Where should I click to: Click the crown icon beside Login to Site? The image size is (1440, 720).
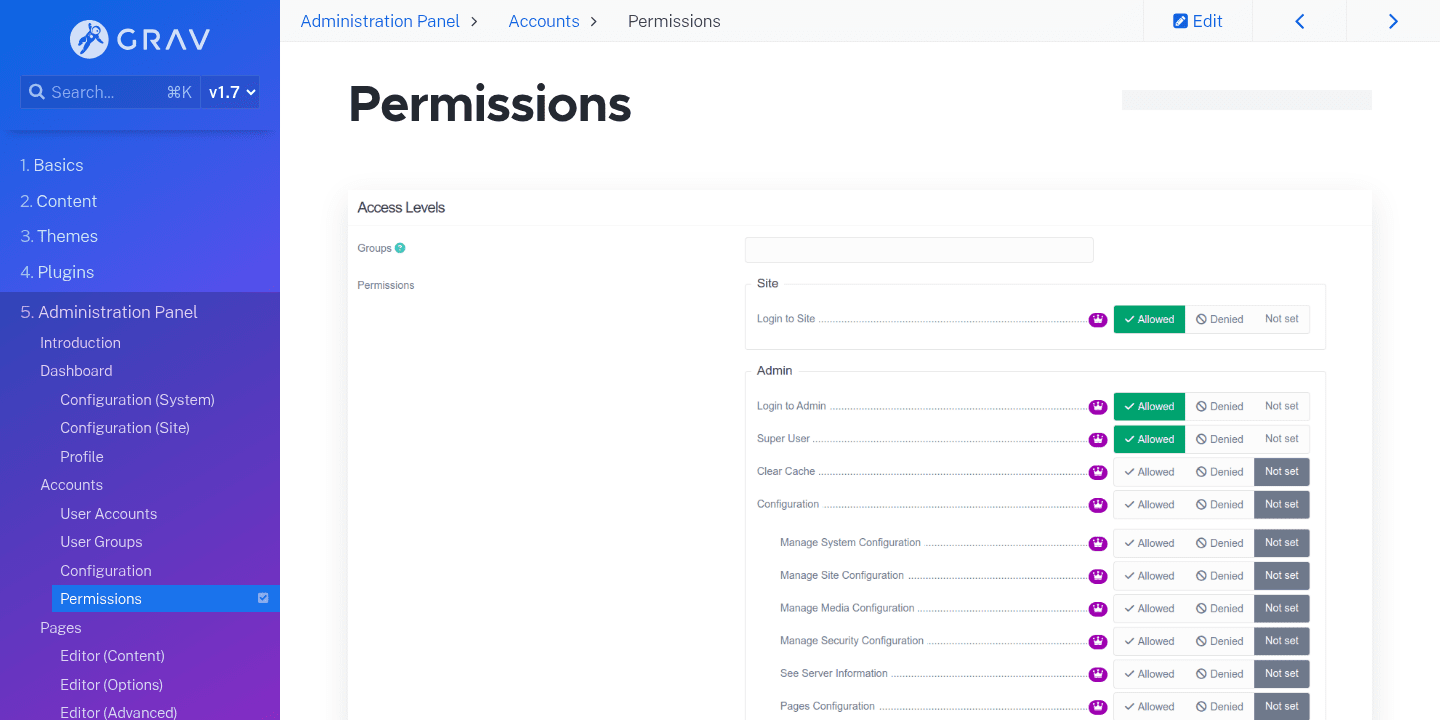[1098, 319]
